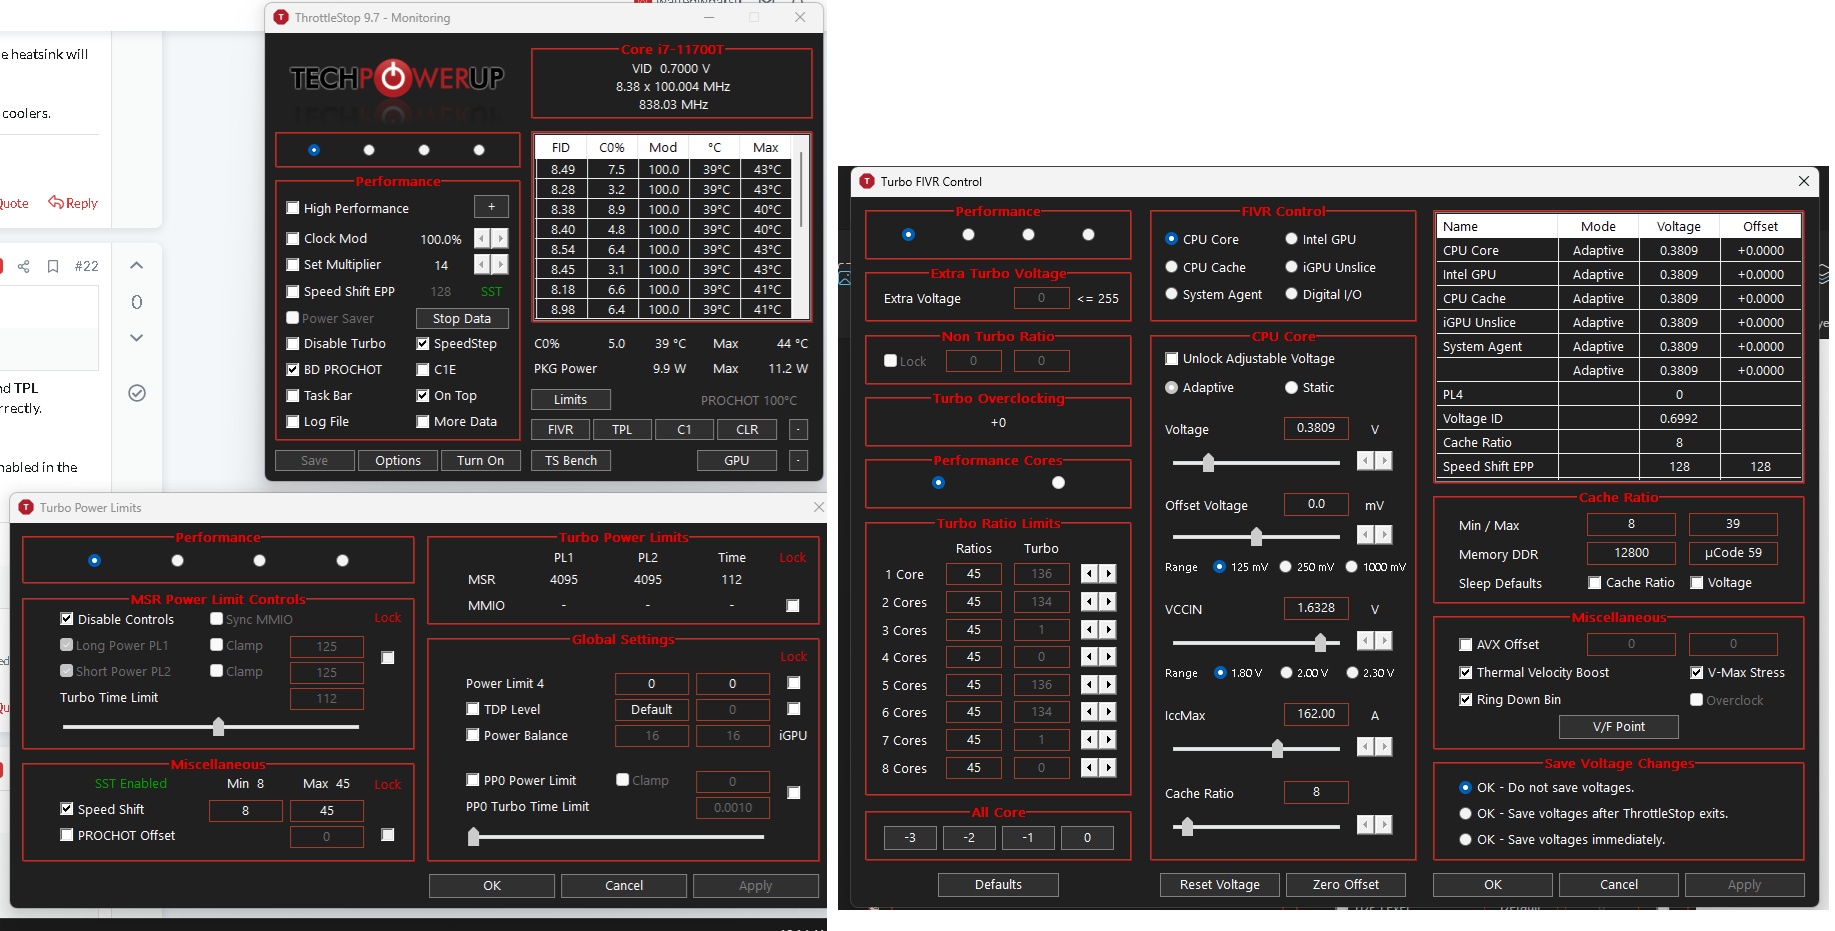
Task: Toggle the On Top checkbox
Action: point(423,395)
